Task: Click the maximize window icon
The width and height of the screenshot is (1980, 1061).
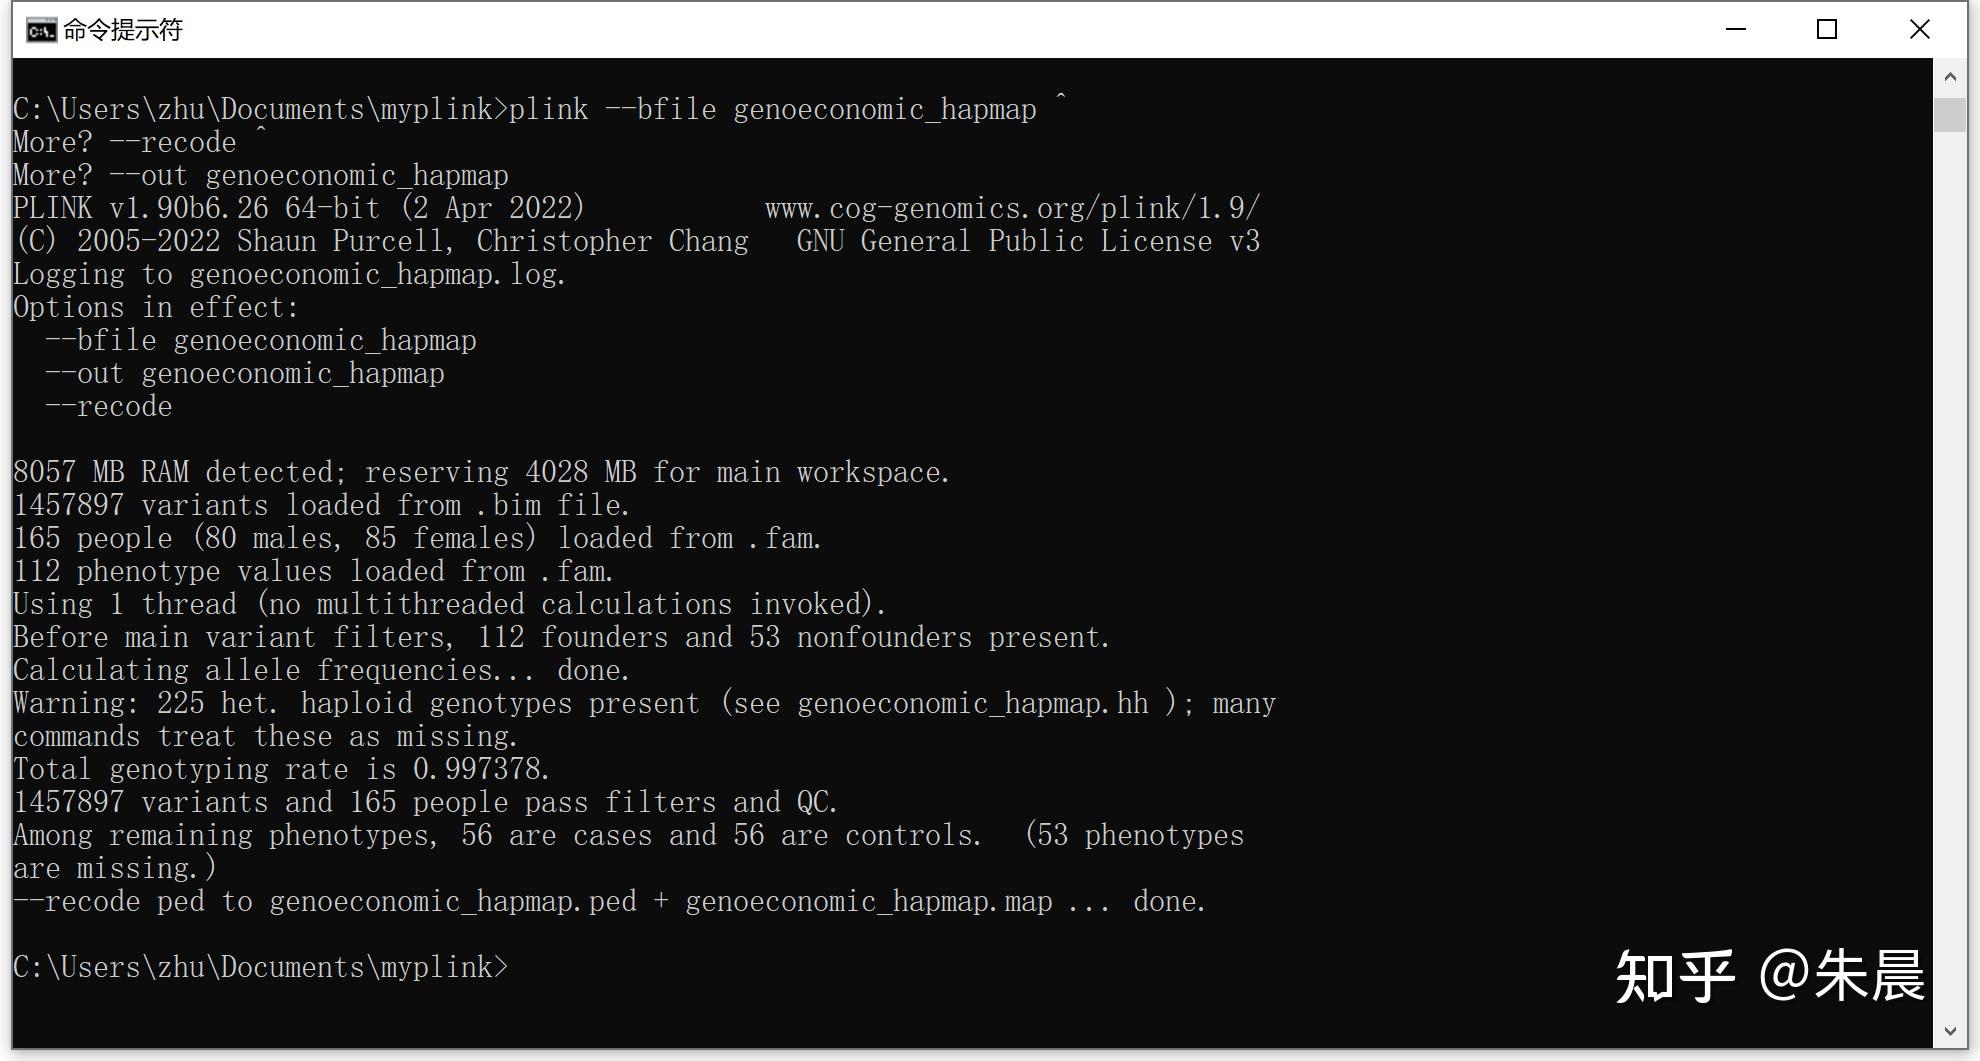Action: click(x=1826, y=29)
